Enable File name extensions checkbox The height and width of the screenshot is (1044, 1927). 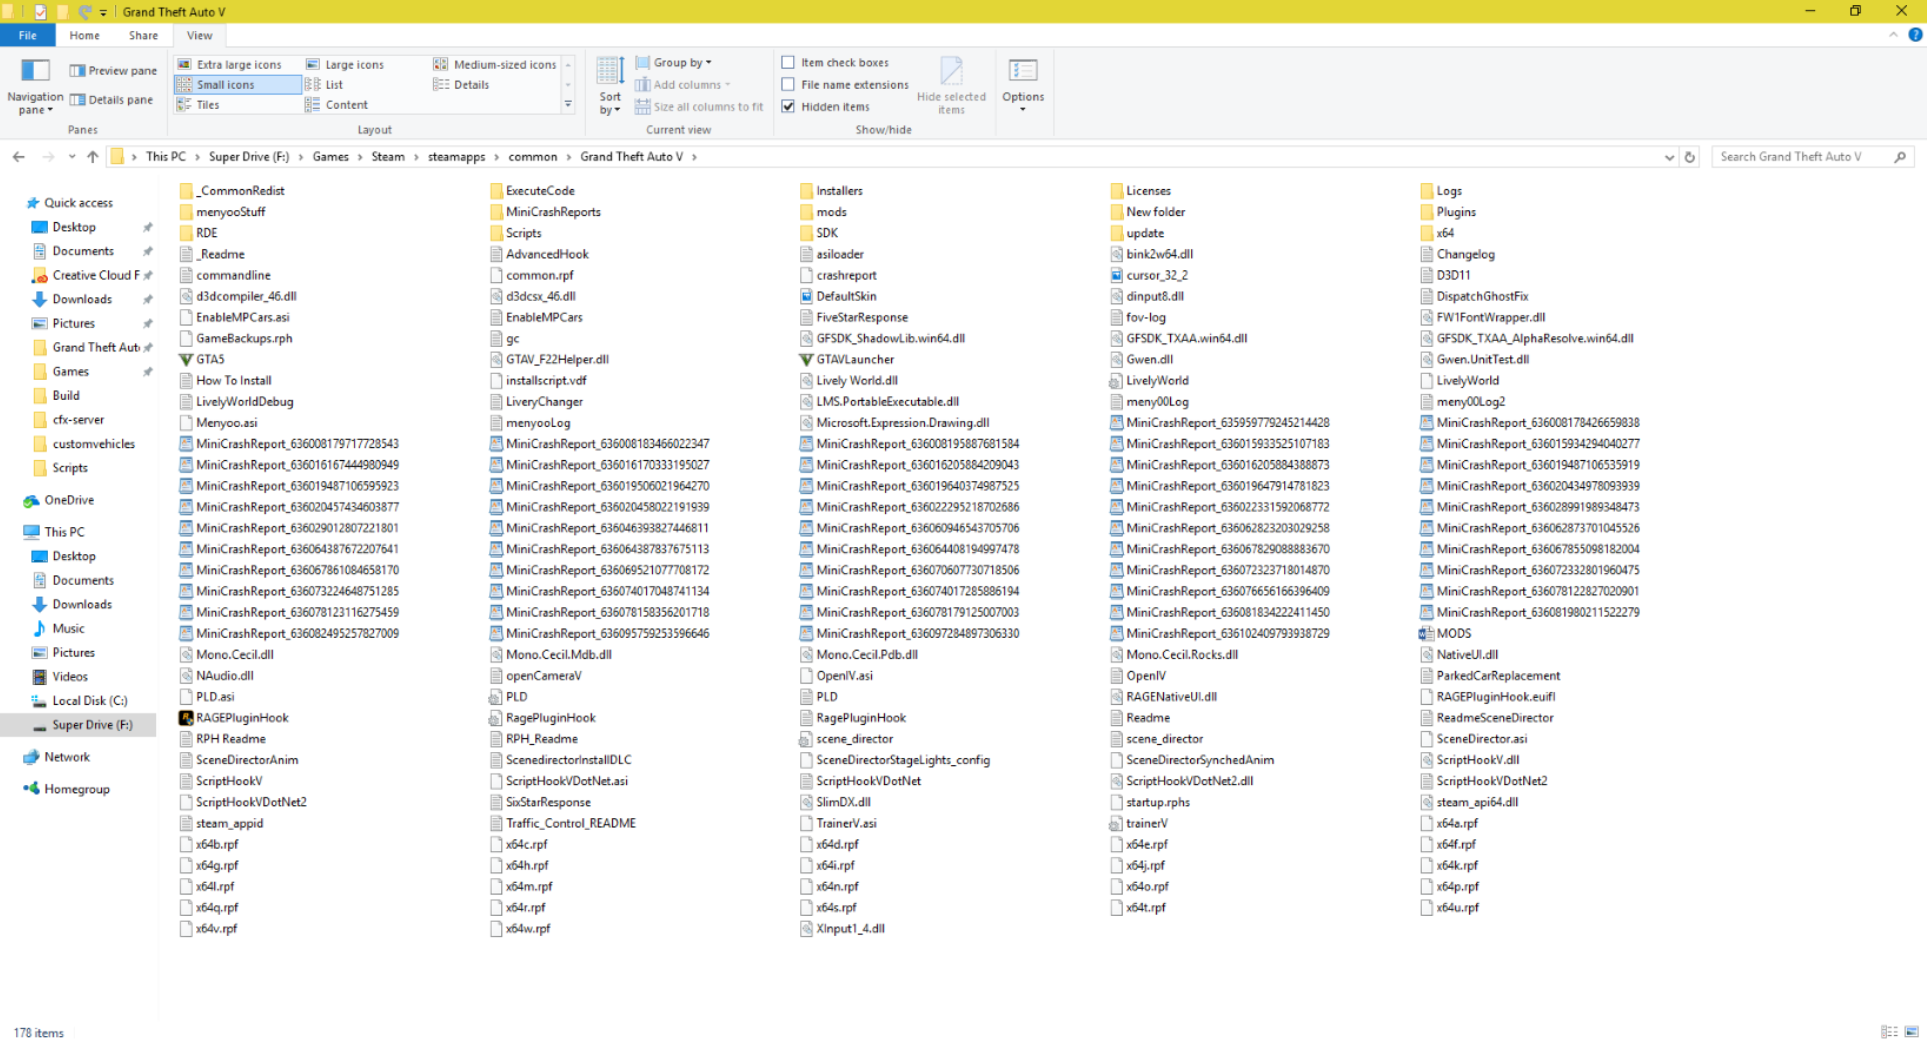[788, 85]
